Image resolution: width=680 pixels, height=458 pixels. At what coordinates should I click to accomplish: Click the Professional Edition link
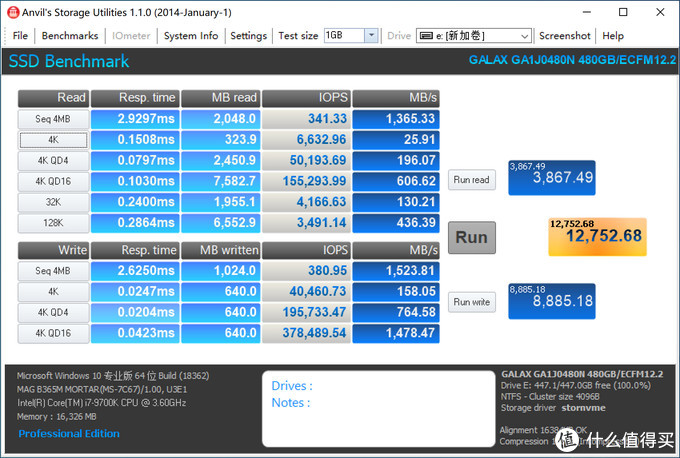click(x=69, y=434)
